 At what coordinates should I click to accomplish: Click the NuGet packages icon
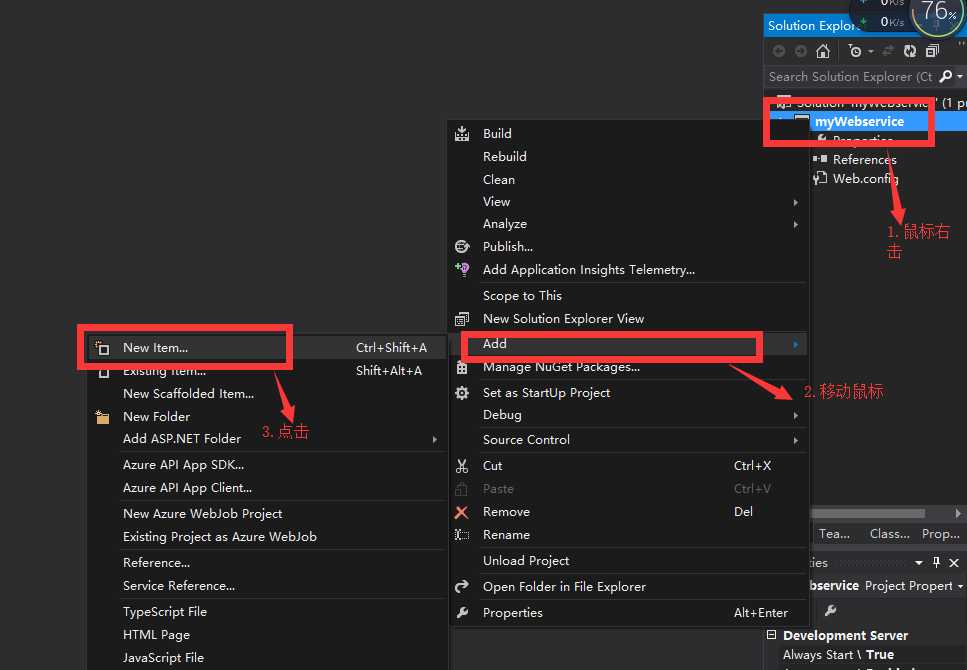coord(462,368)
